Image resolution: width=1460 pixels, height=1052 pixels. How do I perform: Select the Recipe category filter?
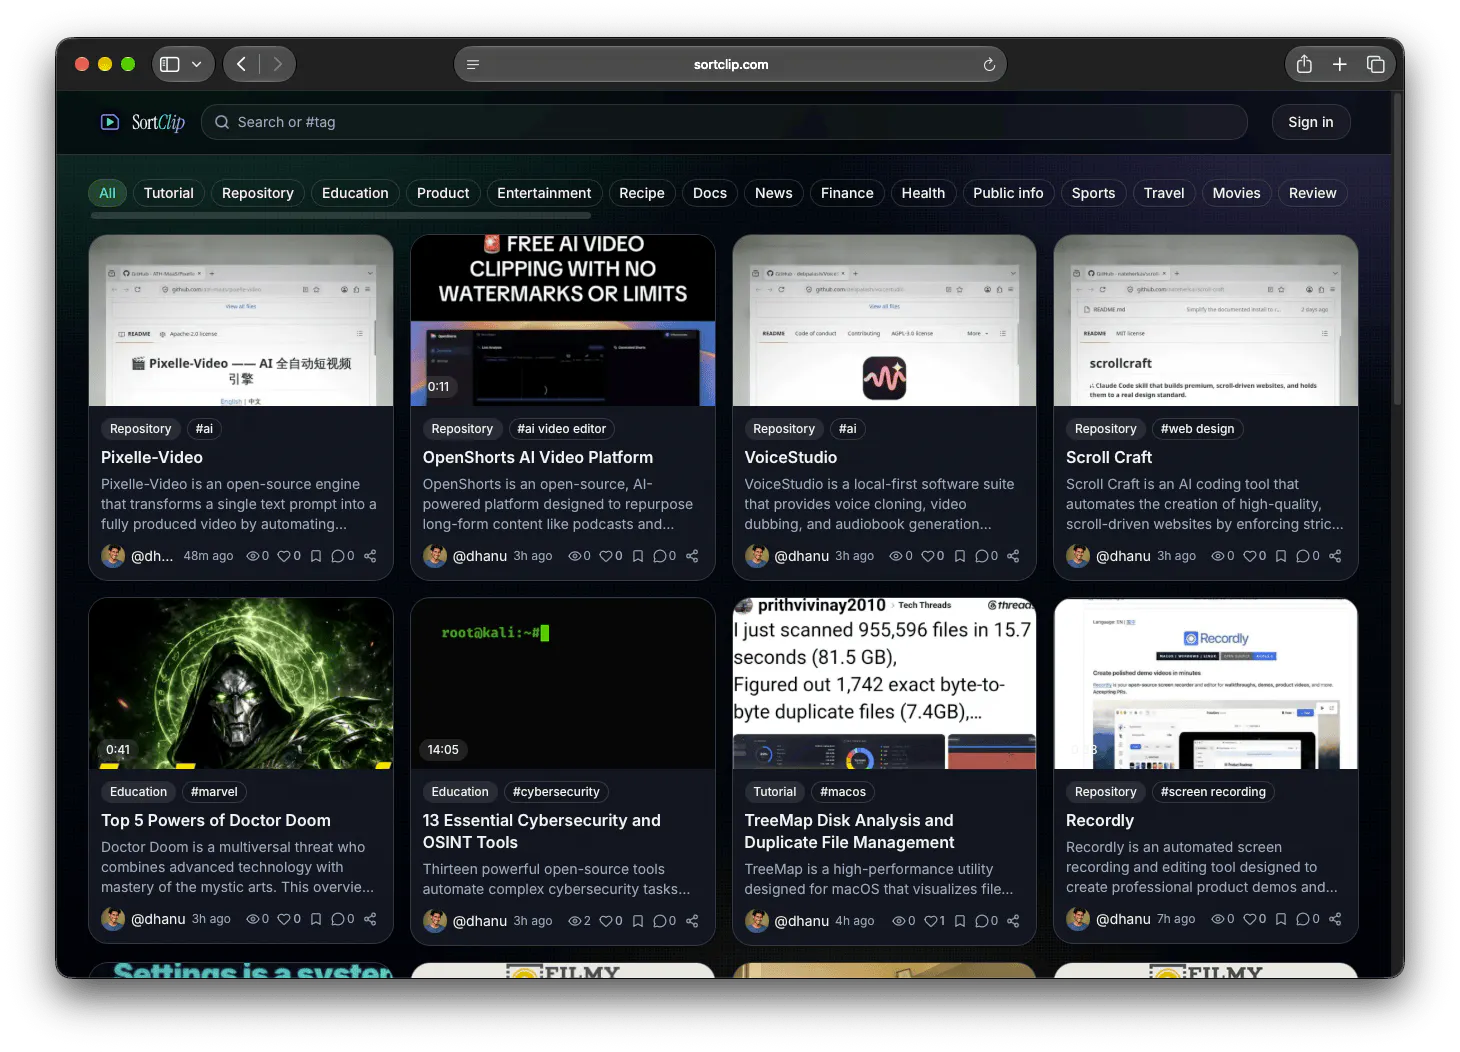click(x=642, y=193)
